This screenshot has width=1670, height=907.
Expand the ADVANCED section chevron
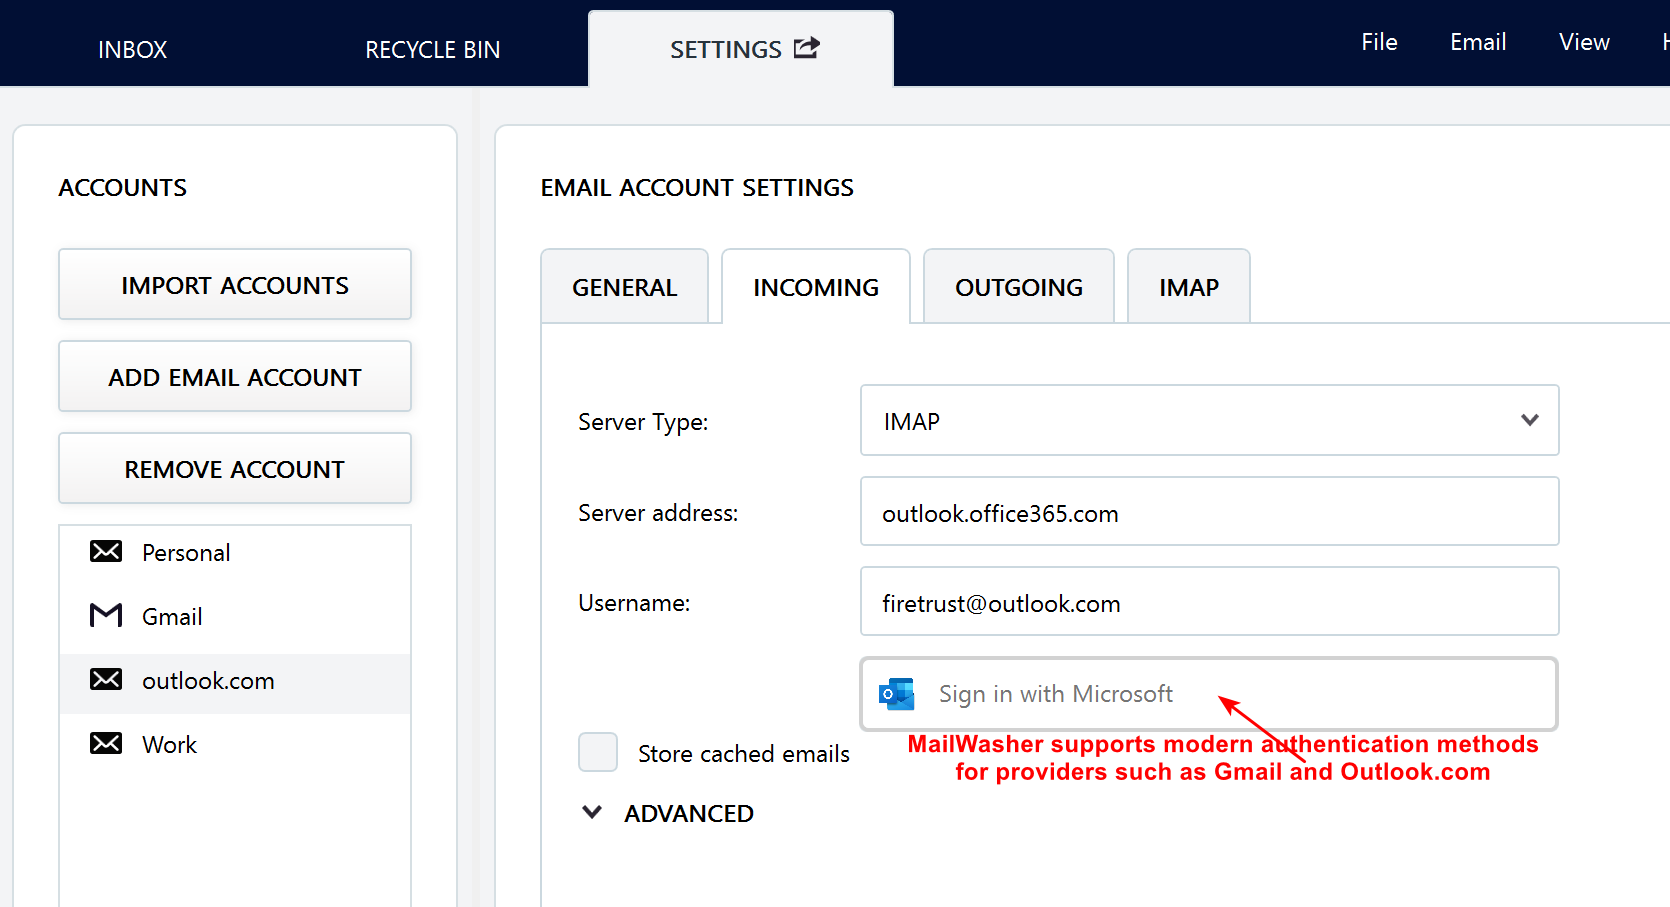point(592,812)
